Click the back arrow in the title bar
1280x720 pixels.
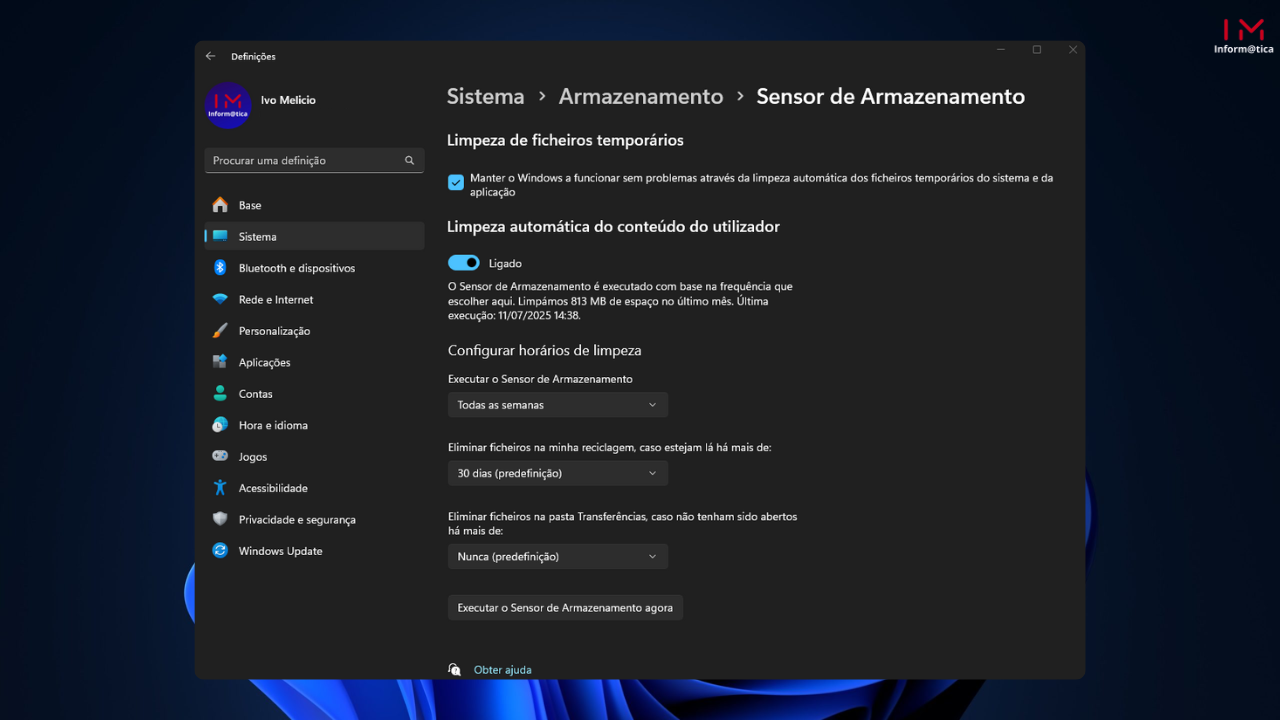pos(210,56)
